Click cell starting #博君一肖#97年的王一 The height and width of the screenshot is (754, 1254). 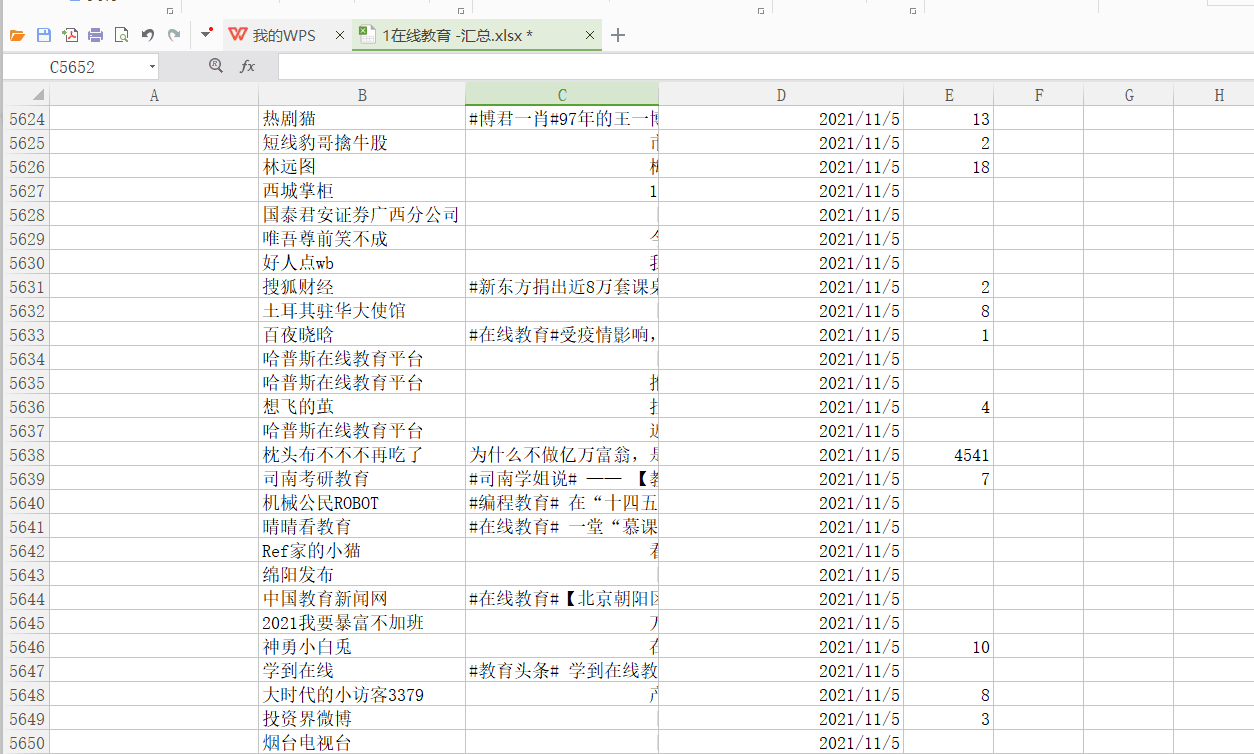562,119
